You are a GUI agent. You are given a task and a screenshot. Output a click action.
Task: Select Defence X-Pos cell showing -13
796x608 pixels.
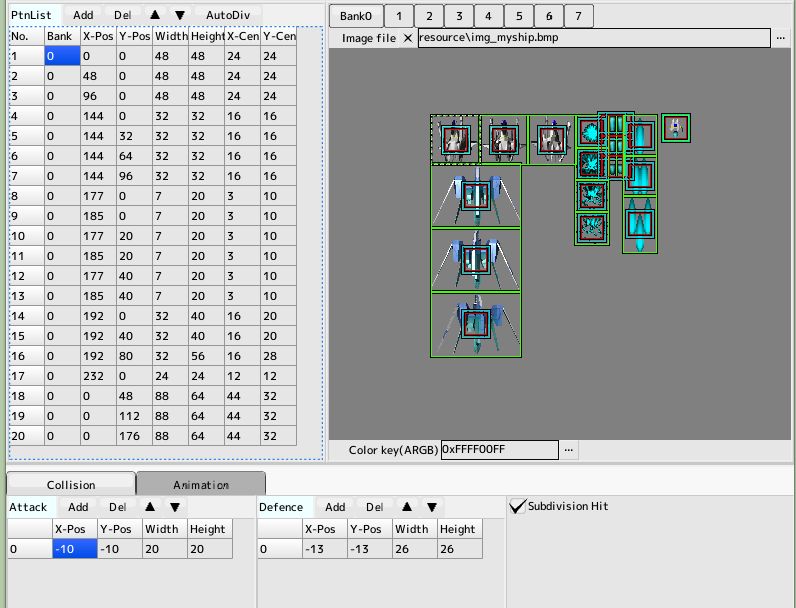(x=325, y=549)
